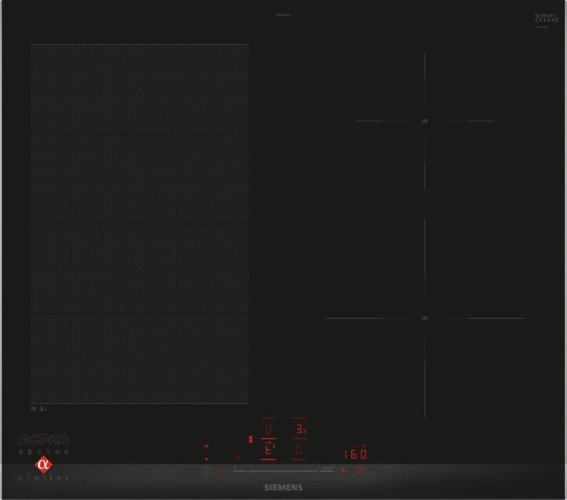Tap the red childproof lock symbol beside power
Screen dimensions: 567x500
point(222,470)
